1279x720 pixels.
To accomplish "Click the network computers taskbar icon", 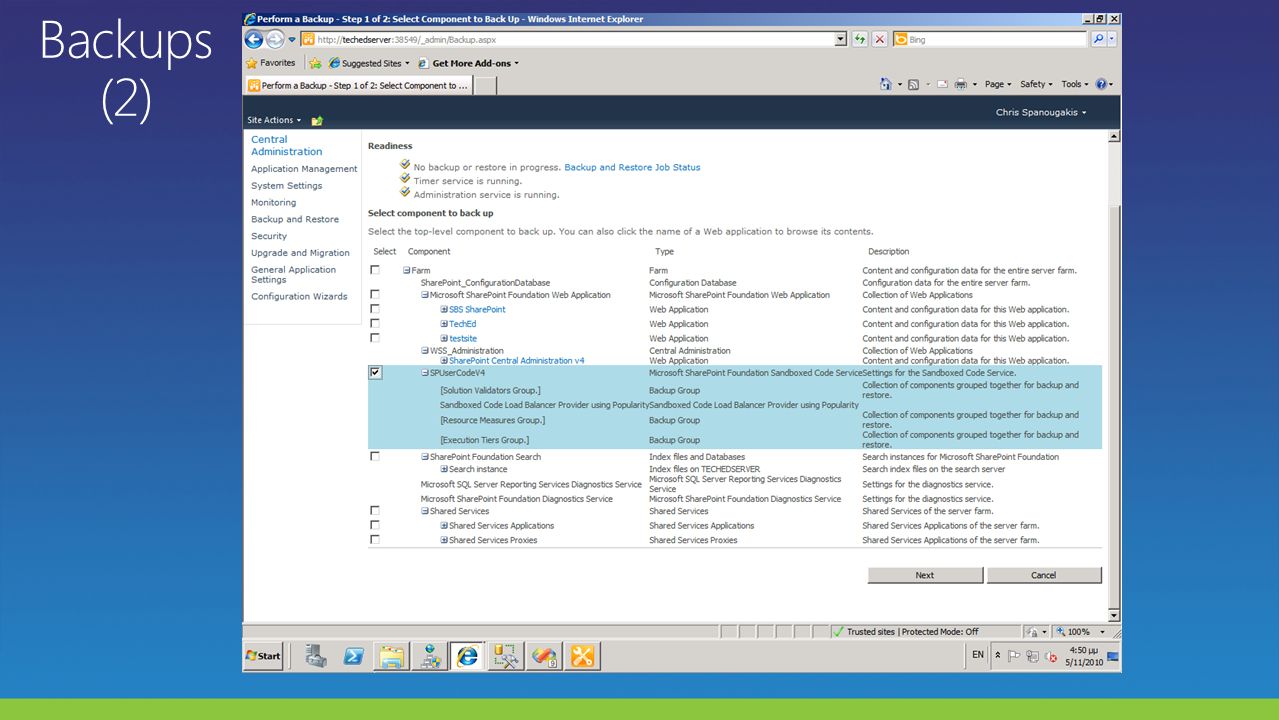I will (x=430, y=656).
